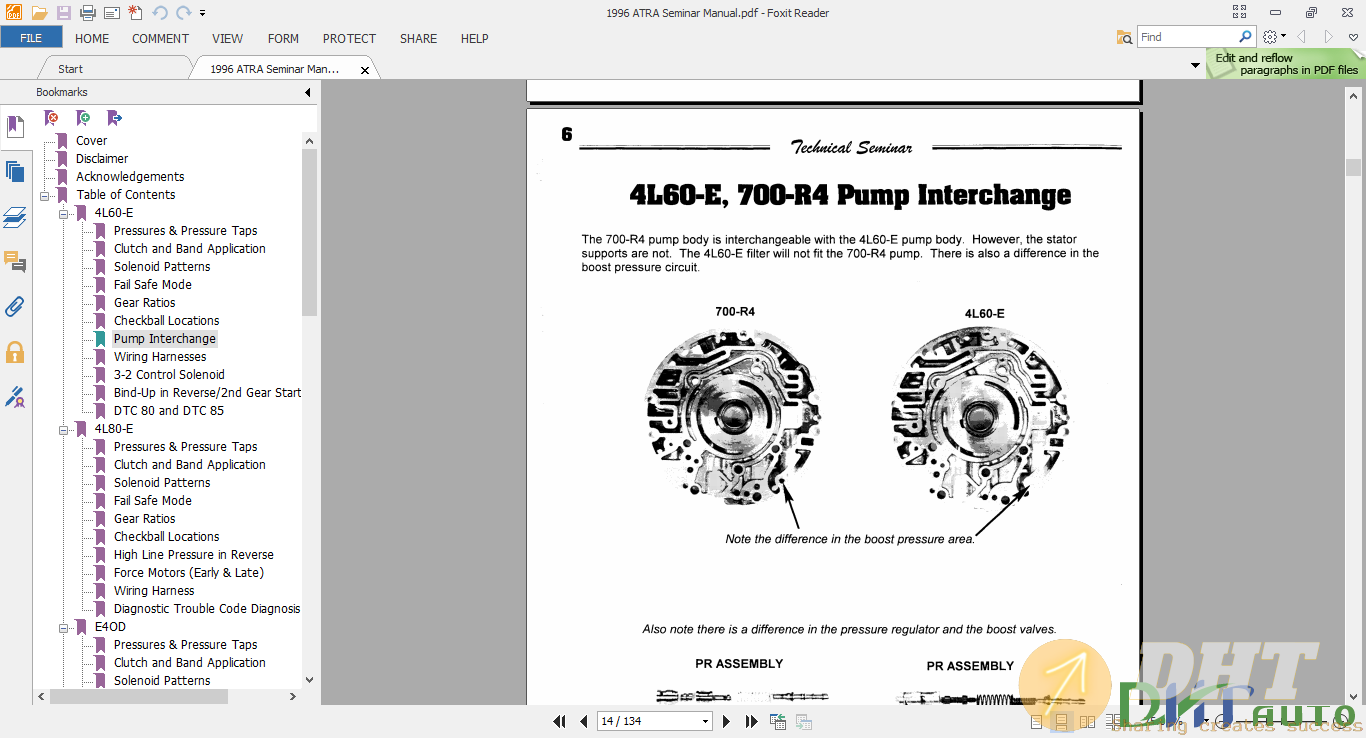
Task: Click the bookmarks panel vertical scrollbar
Action: (309, 232)
